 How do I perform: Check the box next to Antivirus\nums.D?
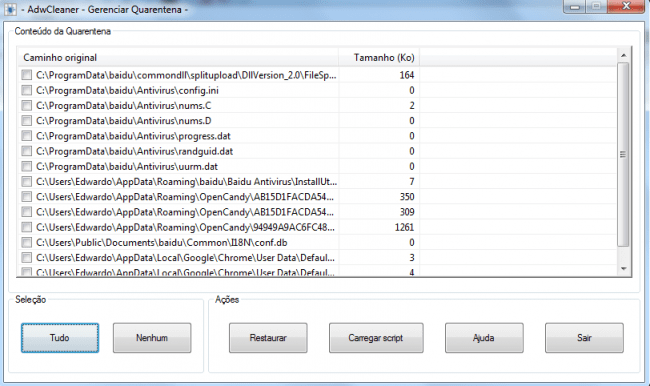(x=27, y=121)
